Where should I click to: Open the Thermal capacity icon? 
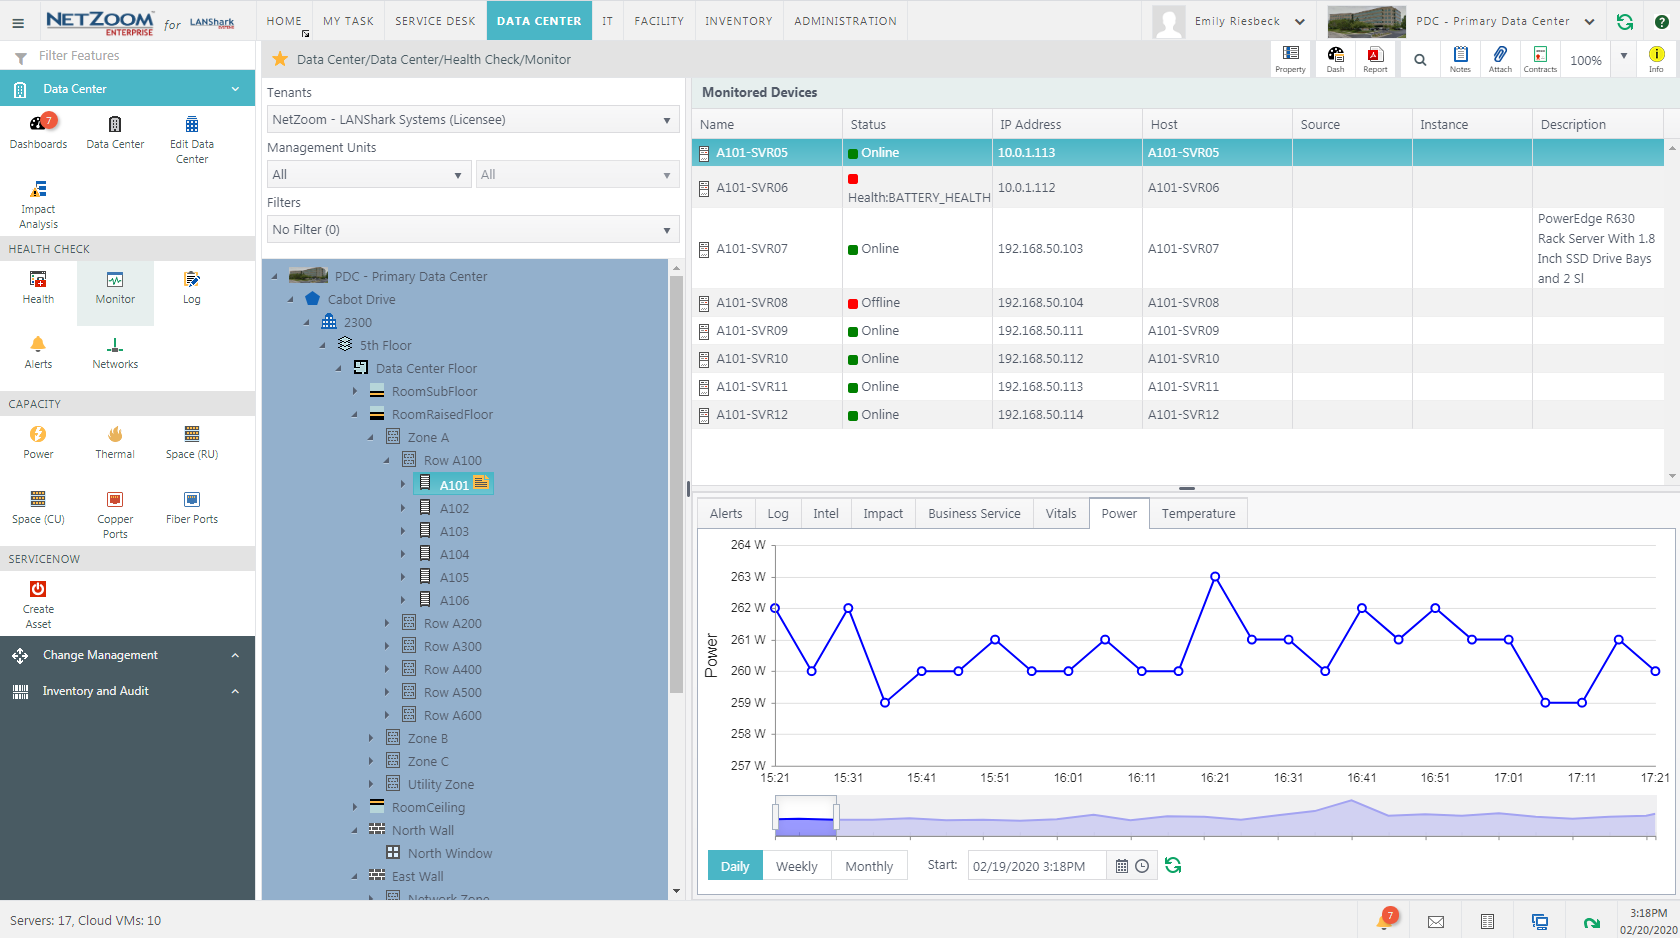click(115, 441)
